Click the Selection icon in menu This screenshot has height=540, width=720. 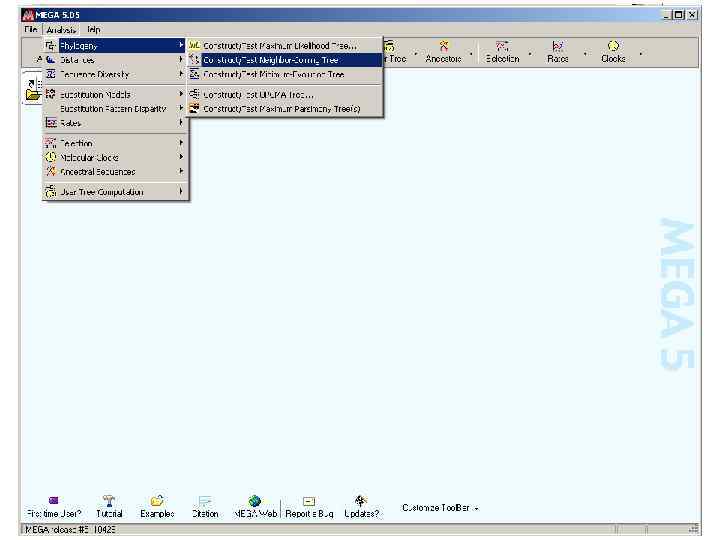[51, 143]
